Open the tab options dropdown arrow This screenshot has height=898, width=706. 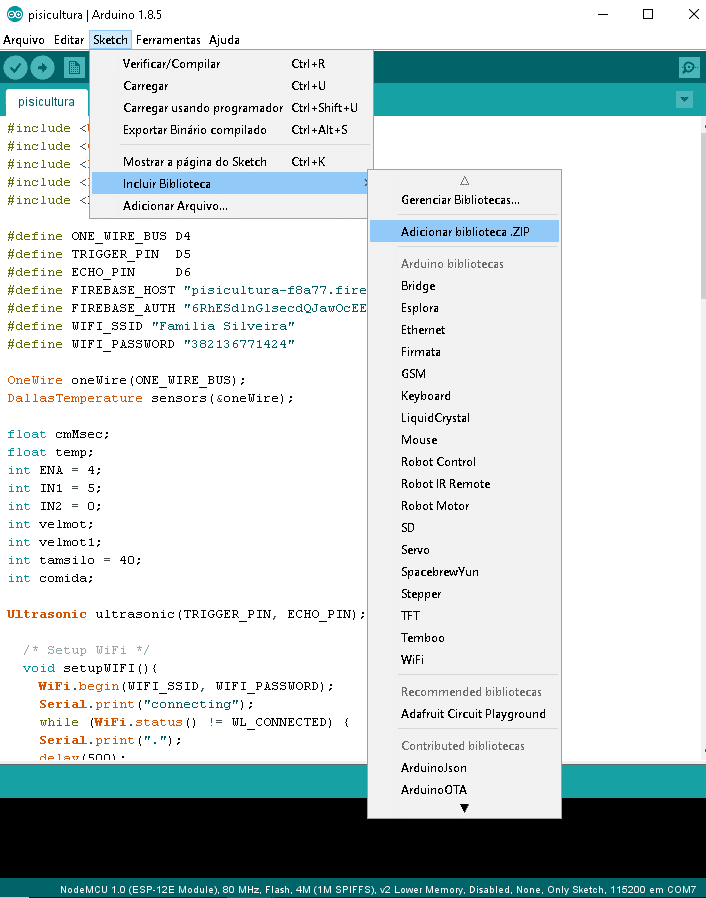tap(684, 100)
